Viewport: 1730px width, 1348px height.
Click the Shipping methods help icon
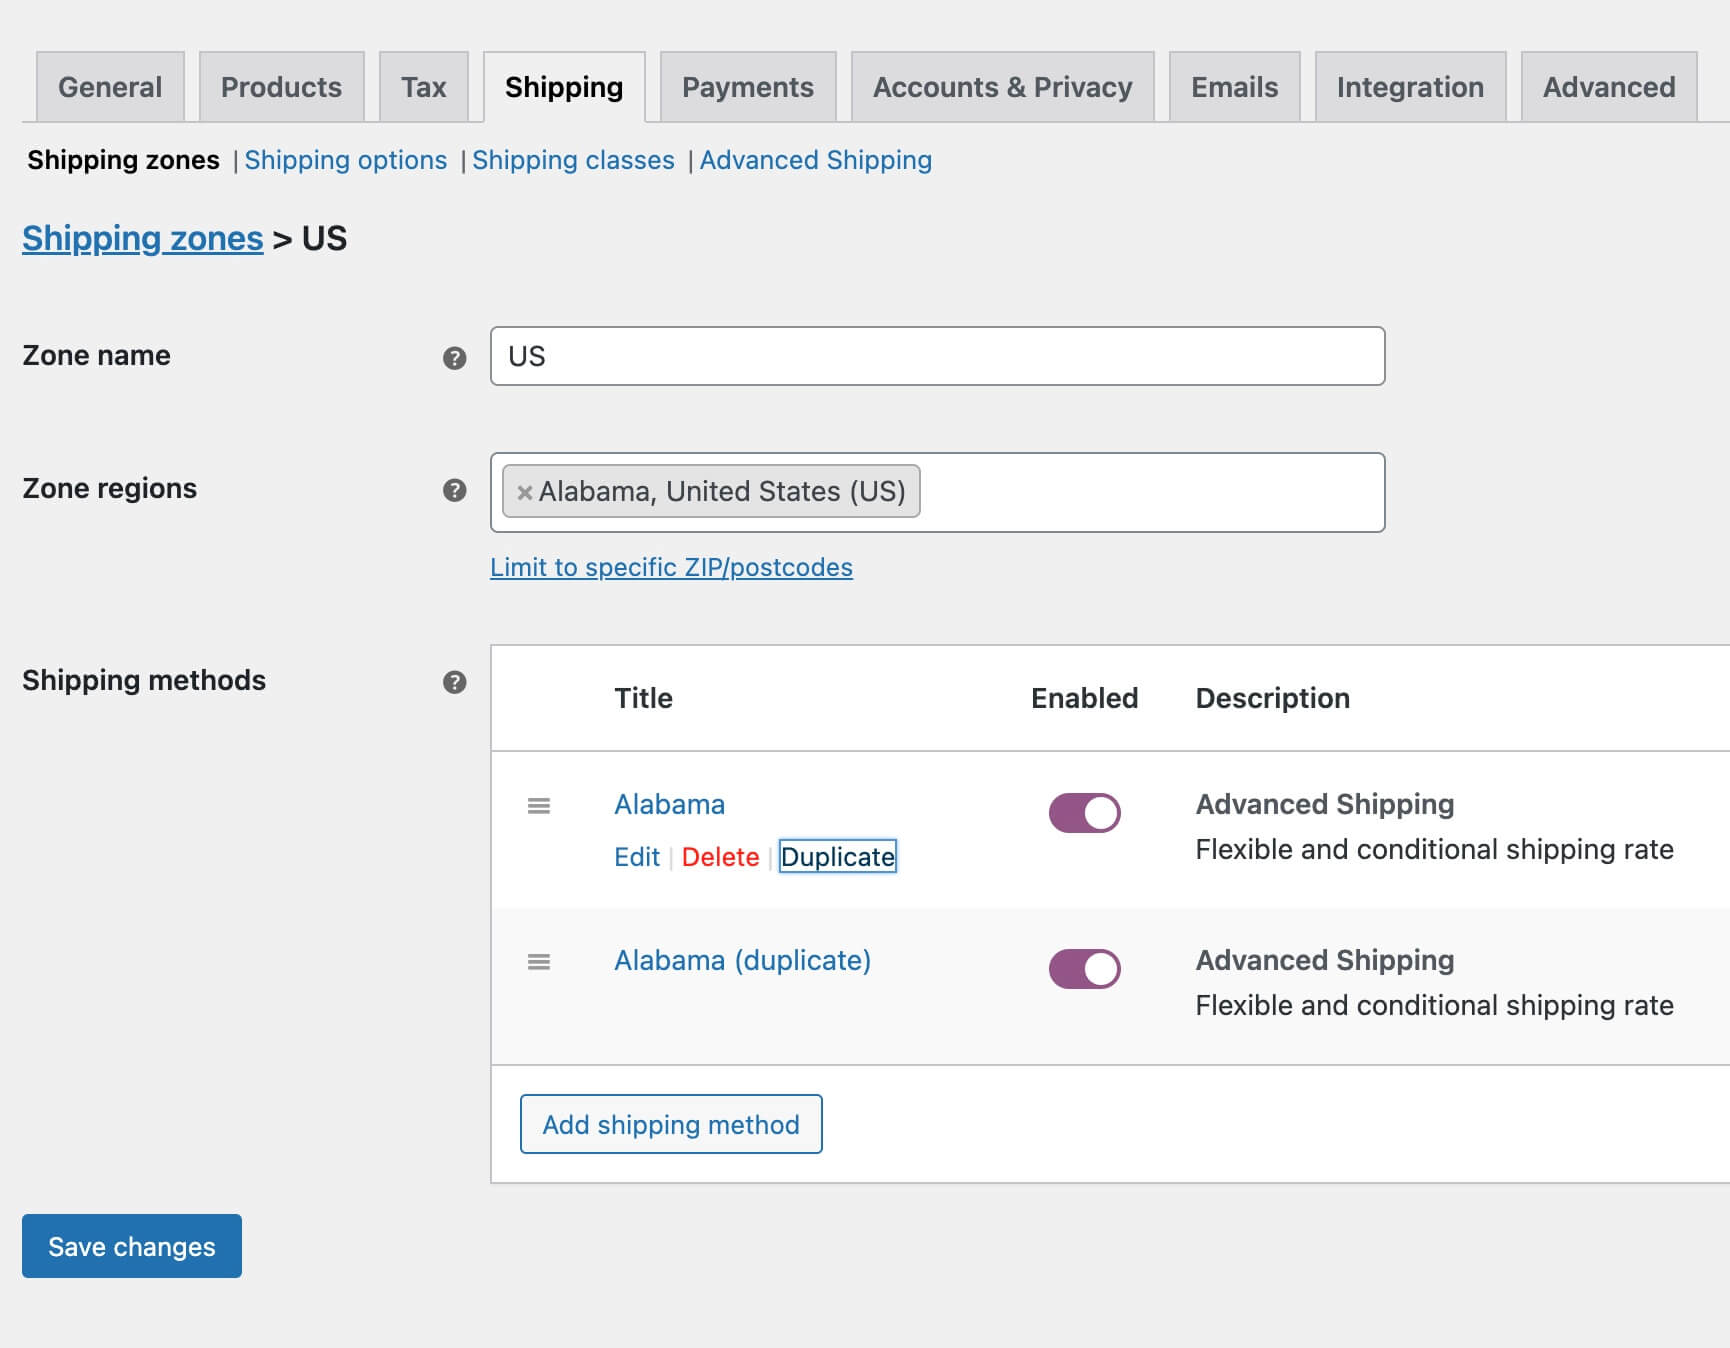(454, 682)
